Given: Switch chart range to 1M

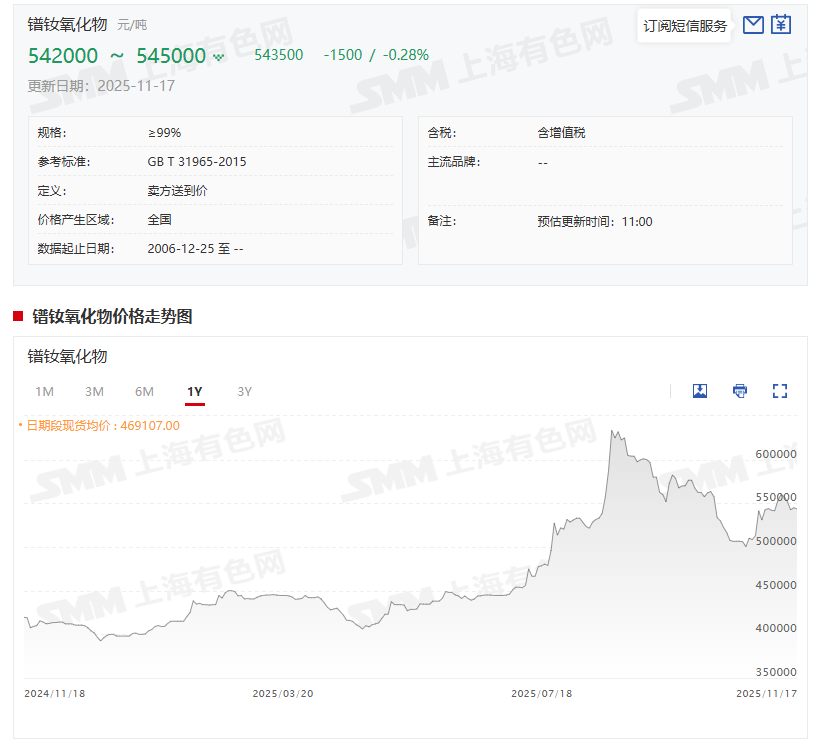Looking at the screenshot, I should pyautogui.click(x=44, y=392).
